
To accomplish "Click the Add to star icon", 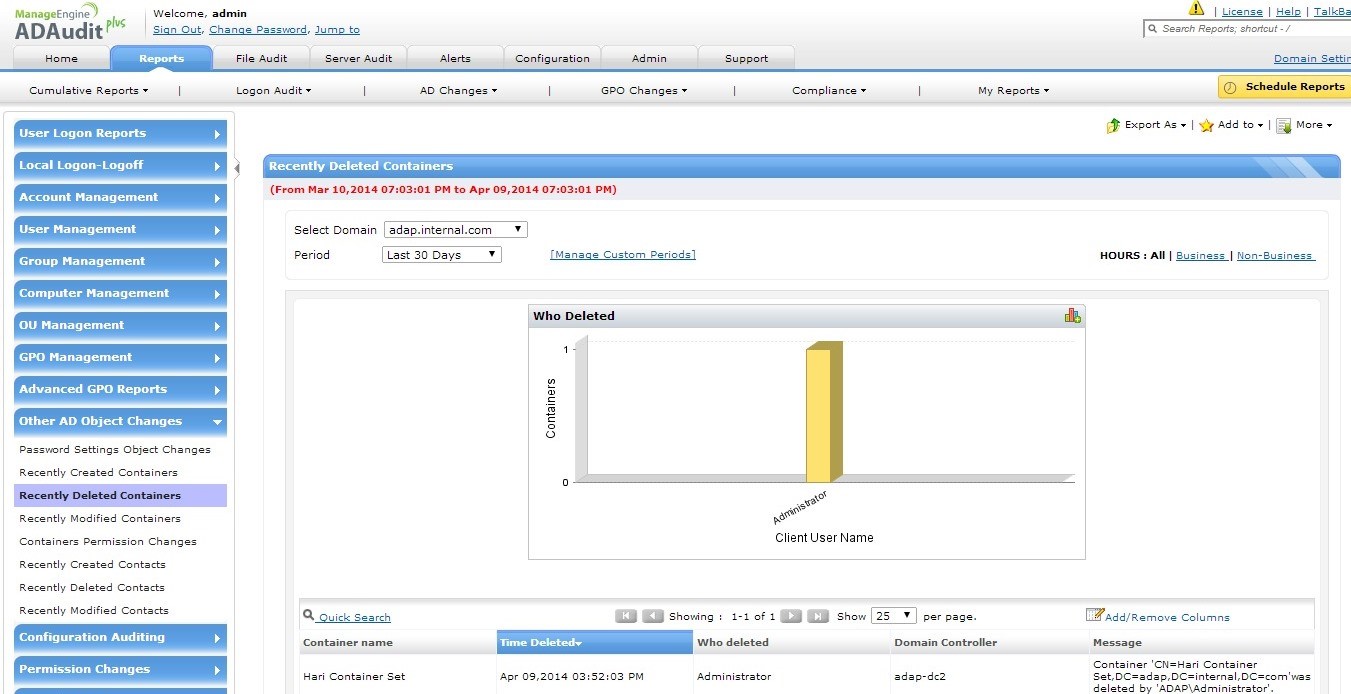I will 1206,125.
